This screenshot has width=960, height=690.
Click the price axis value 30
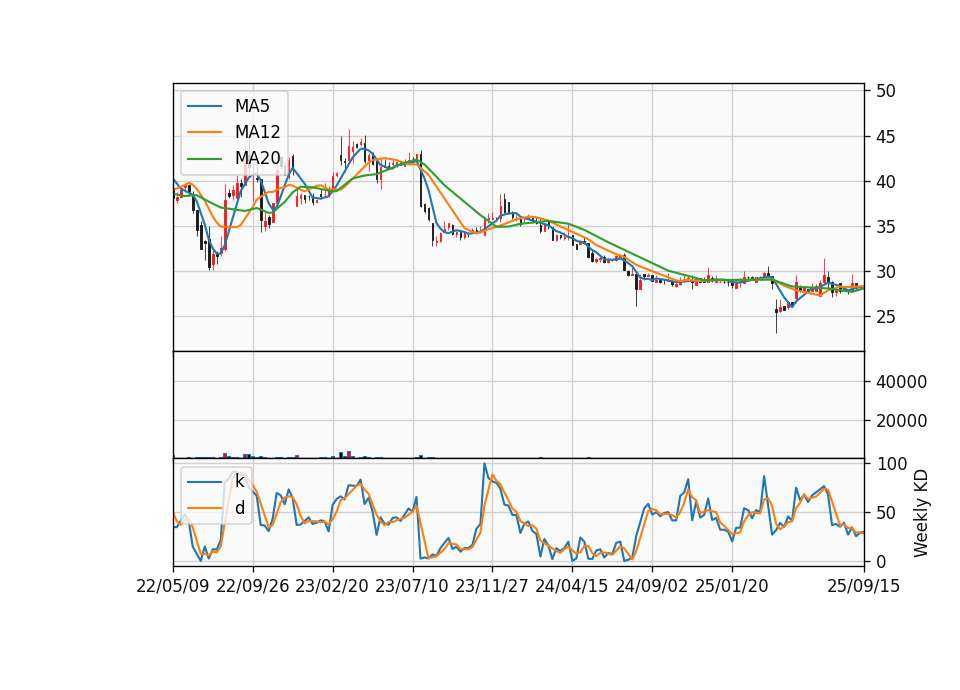(886, 272)
